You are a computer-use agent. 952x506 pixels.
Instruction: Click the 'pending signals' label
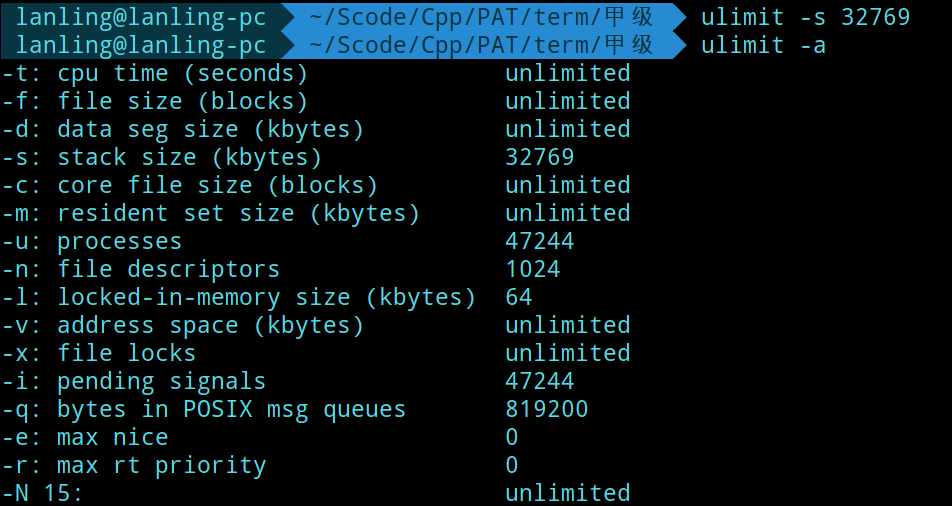(x=161, y=381)
